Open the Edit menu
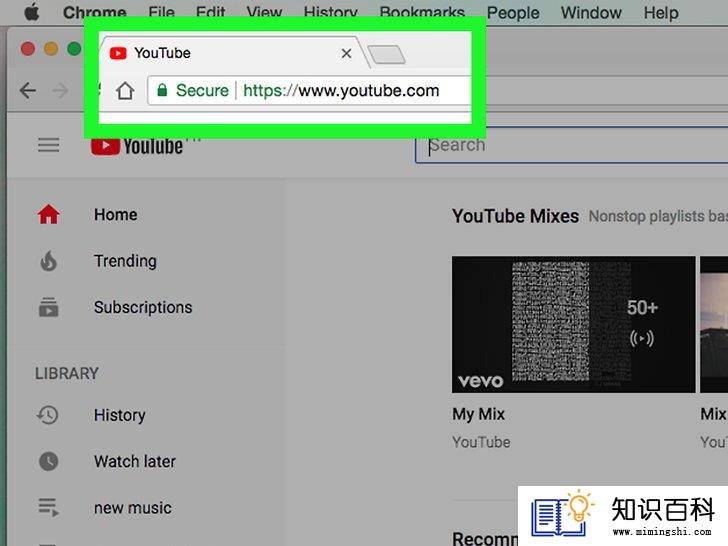The height and width of the screenshot is (546, 728). tap(210, 13)
